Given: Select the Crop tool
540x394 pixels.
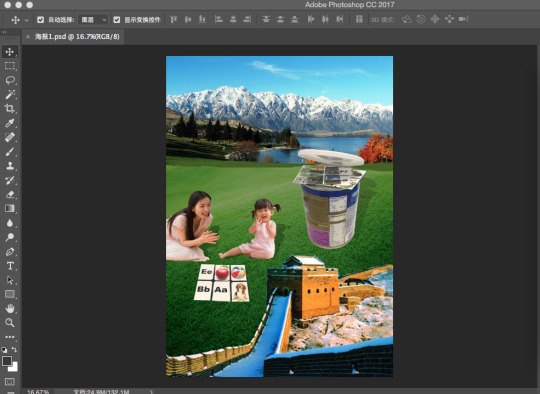Looking at the screenshot, I should click(10, 108).
